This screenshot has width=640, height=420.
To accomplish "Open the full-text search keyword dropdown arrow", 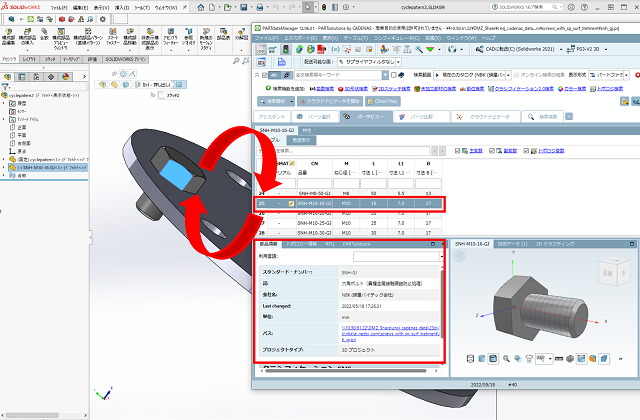I will click(385, 75).
